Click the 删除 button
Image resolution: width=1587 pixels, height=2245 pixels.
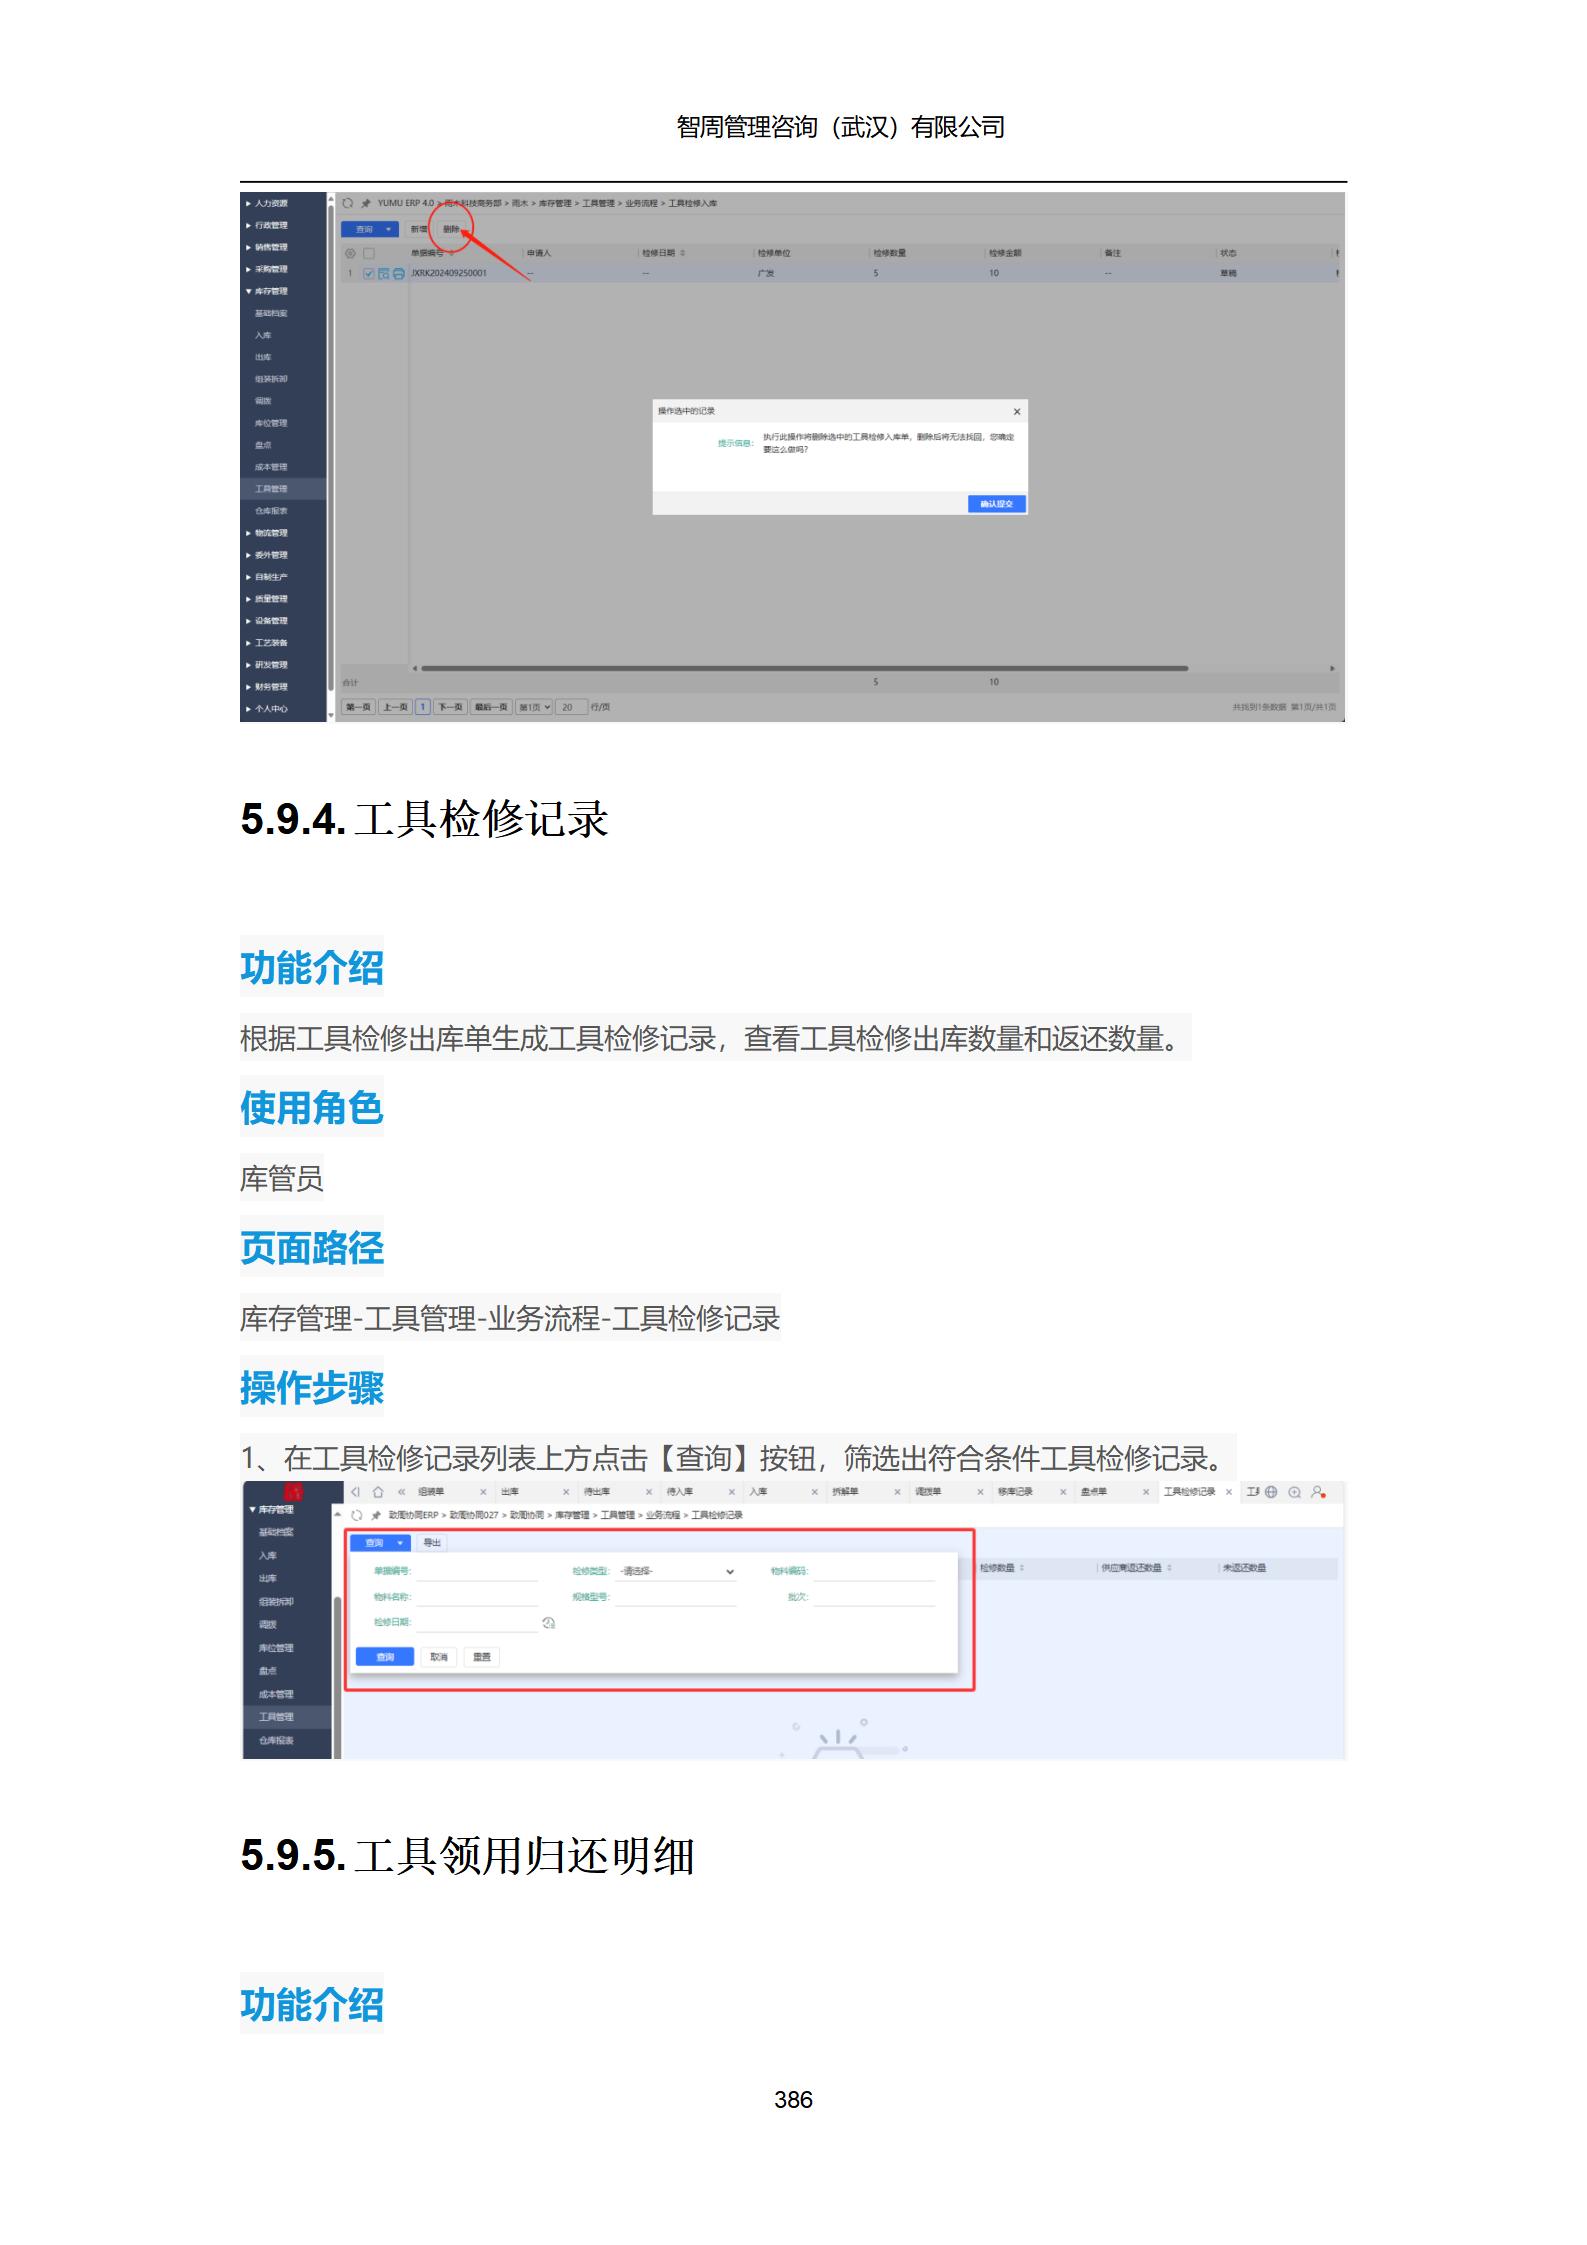coord(451,230)
